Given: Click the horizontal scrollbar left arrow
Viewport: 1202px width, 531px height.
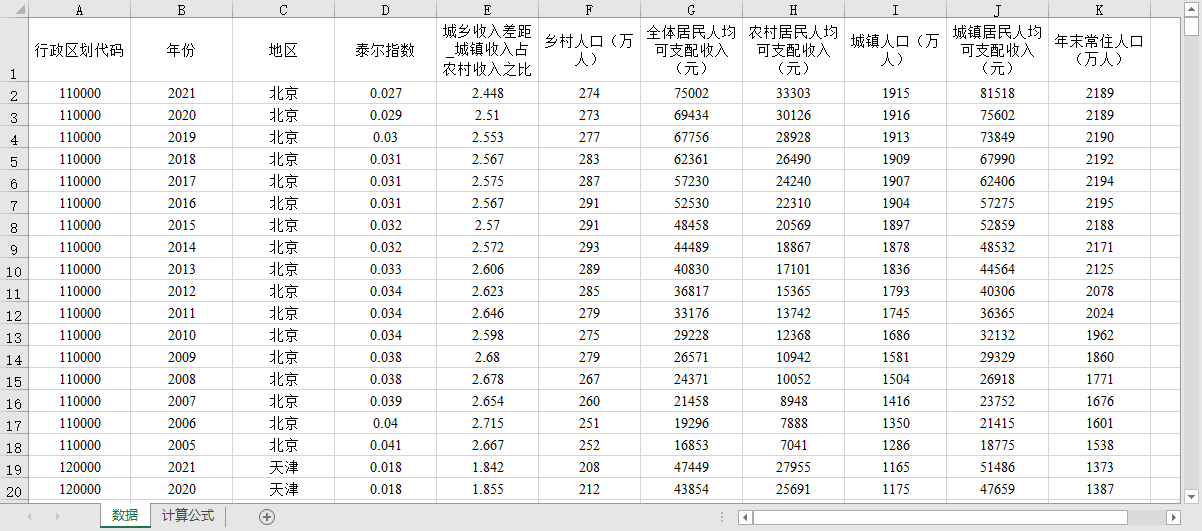Looking at the screenshot, I should (x=745, y=517).
